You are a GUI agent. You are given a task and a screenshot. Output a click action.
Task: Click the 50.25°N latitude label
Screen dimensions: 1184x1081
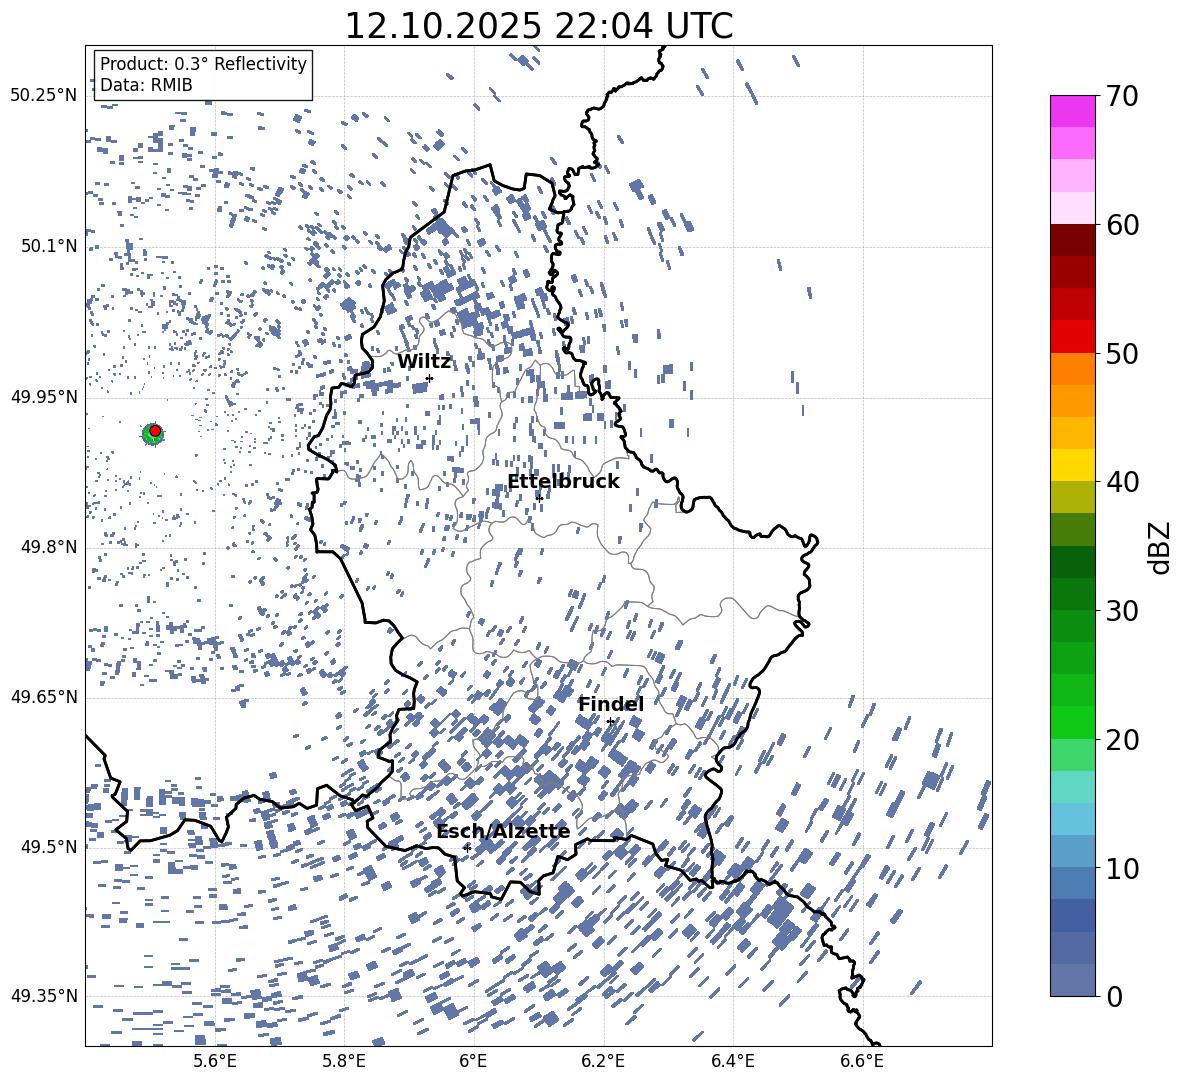[44, 96]
